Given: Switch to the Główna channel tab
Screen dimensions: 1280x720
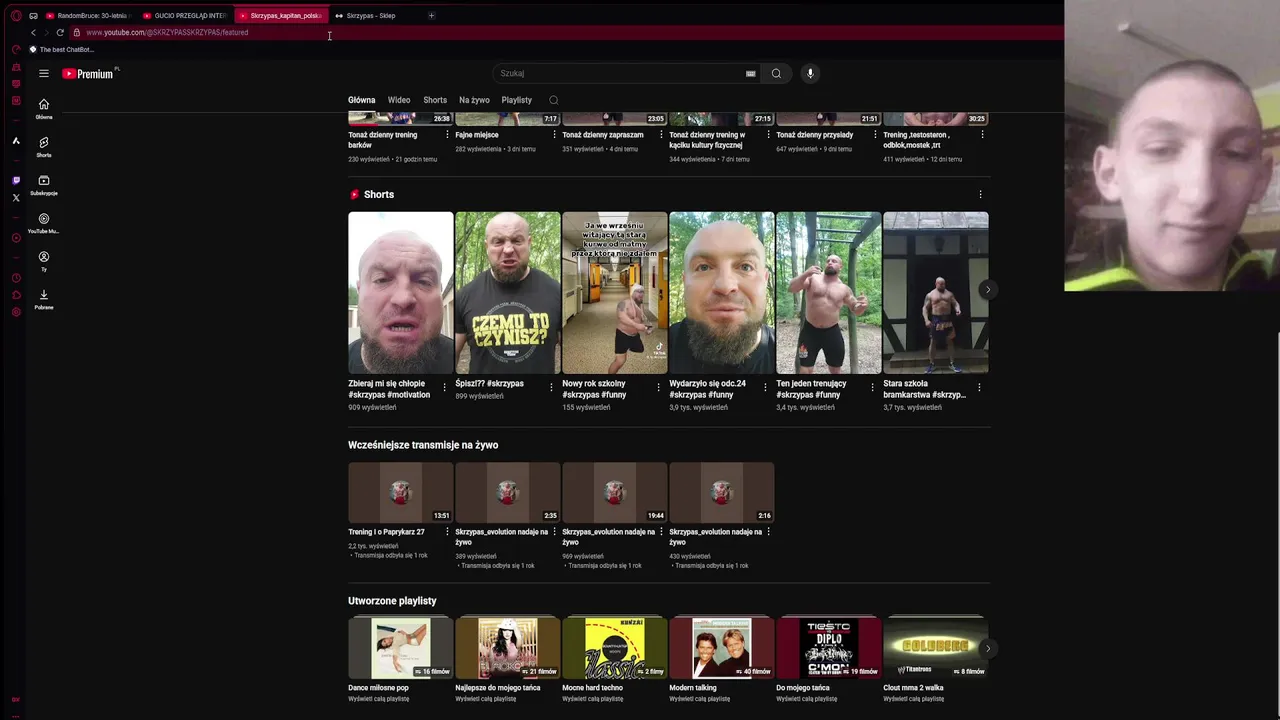Looking at the screenshot, I should pos(361,100).
